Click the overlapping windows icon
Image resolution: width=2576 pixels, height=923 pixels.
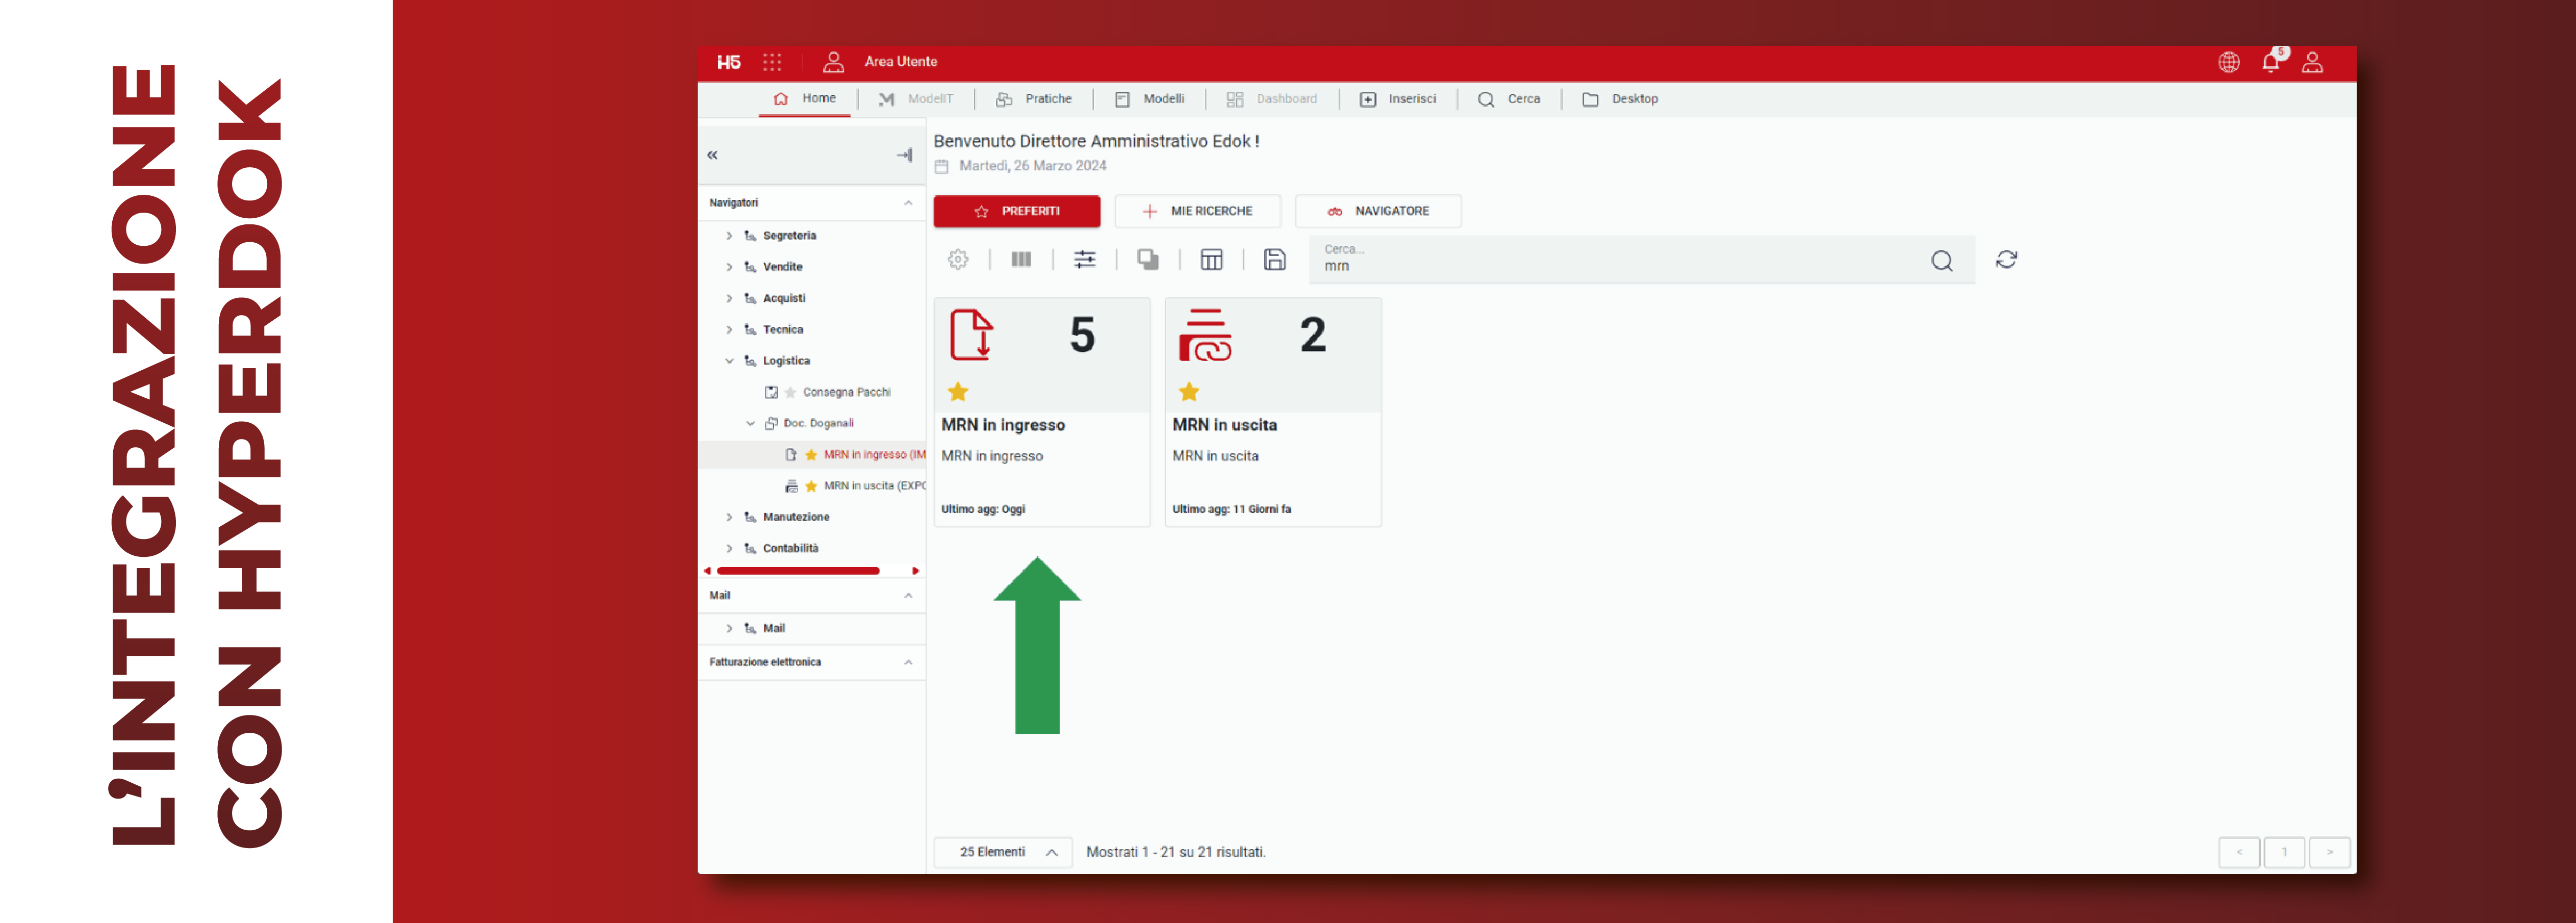pyautogui.click(x=1148, y=260)
